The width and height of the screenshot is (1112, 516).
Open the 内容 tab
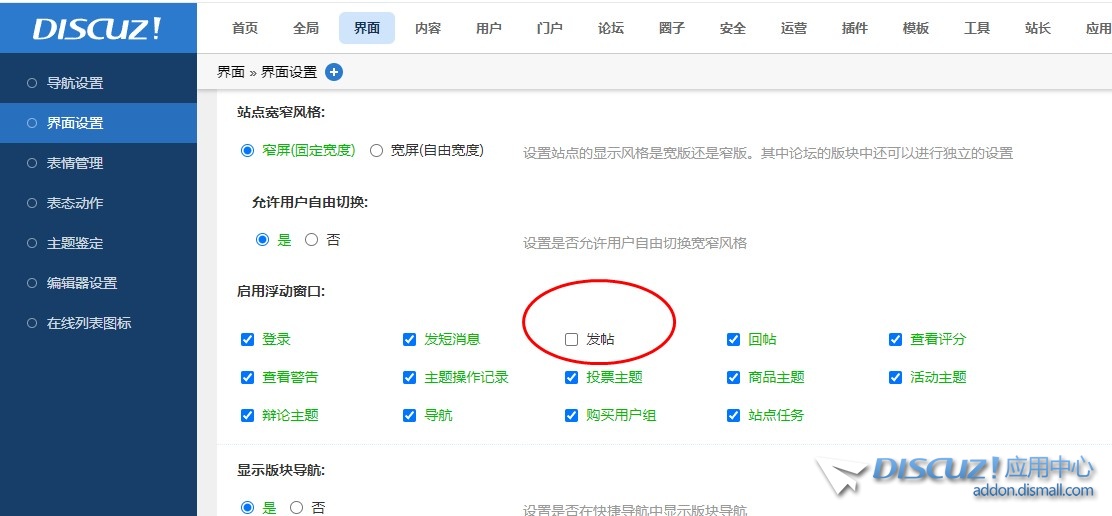pos(428,28)
